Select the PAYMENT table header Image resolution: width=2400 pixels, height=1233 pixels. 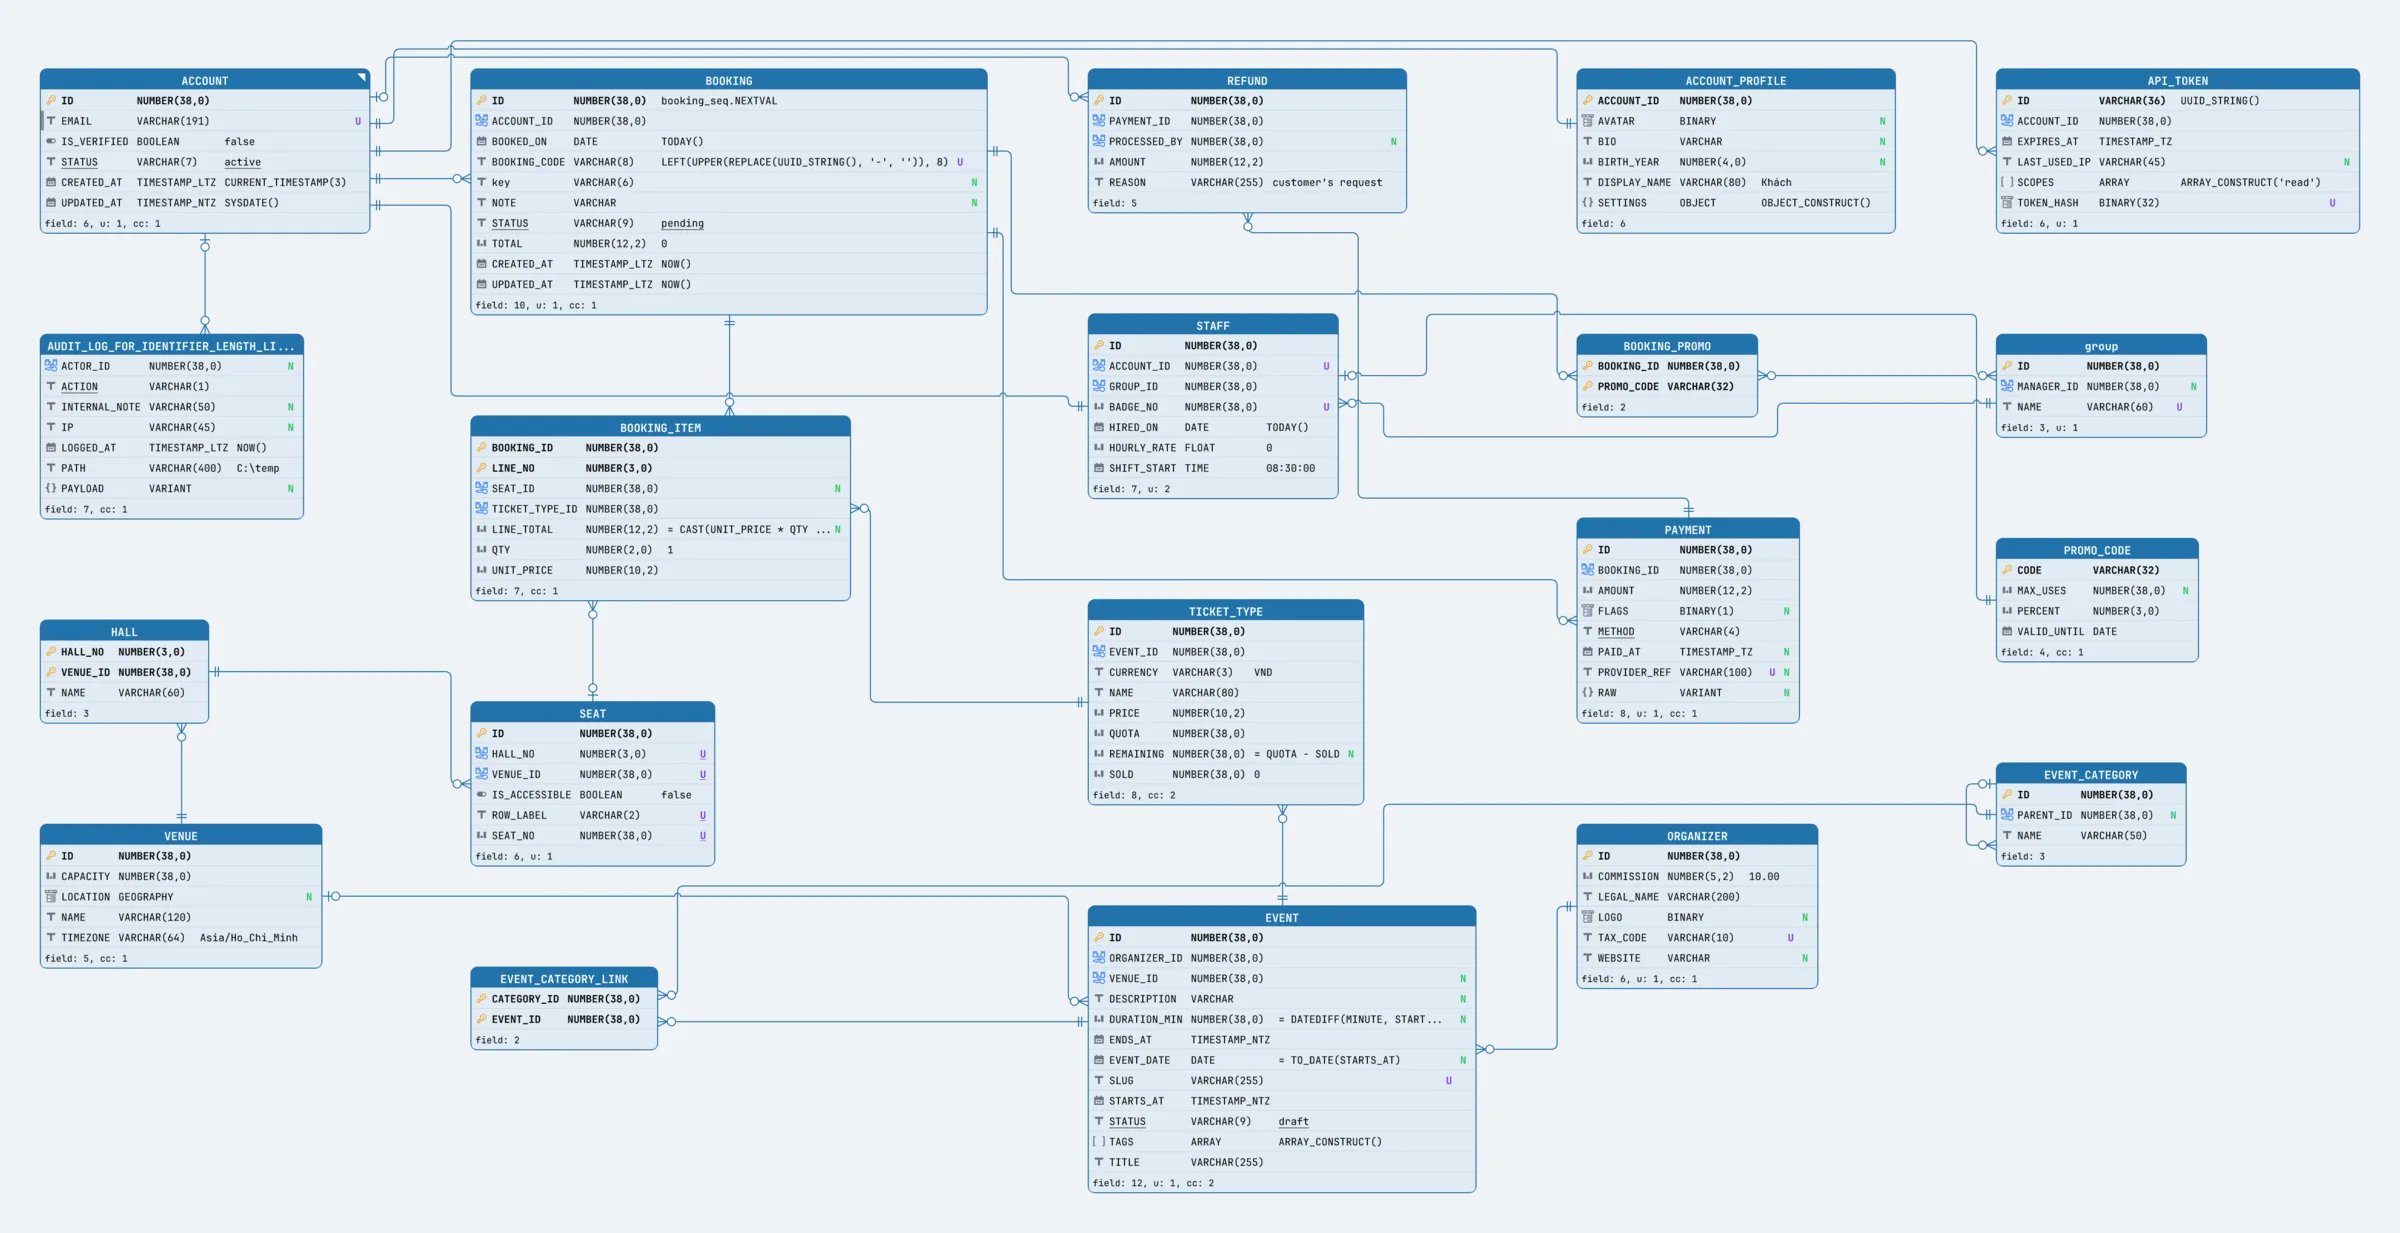[x=1687, y=530]
